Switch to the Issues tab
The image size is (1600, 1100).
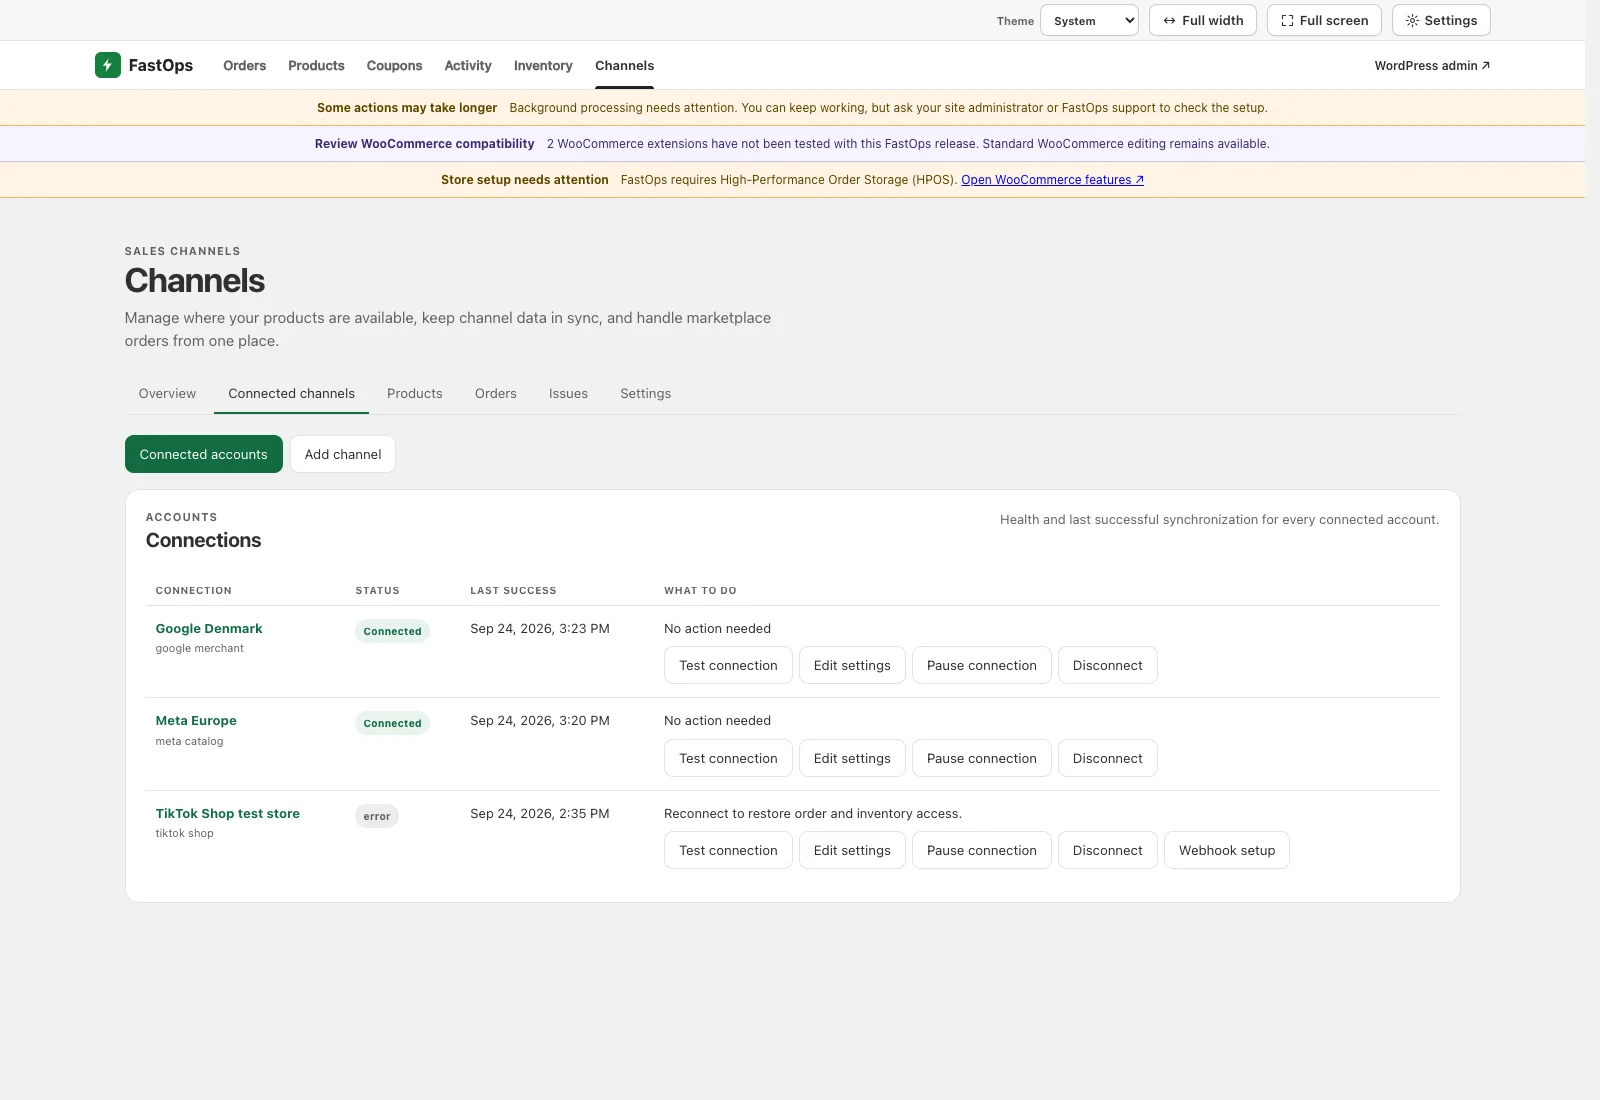568,394
